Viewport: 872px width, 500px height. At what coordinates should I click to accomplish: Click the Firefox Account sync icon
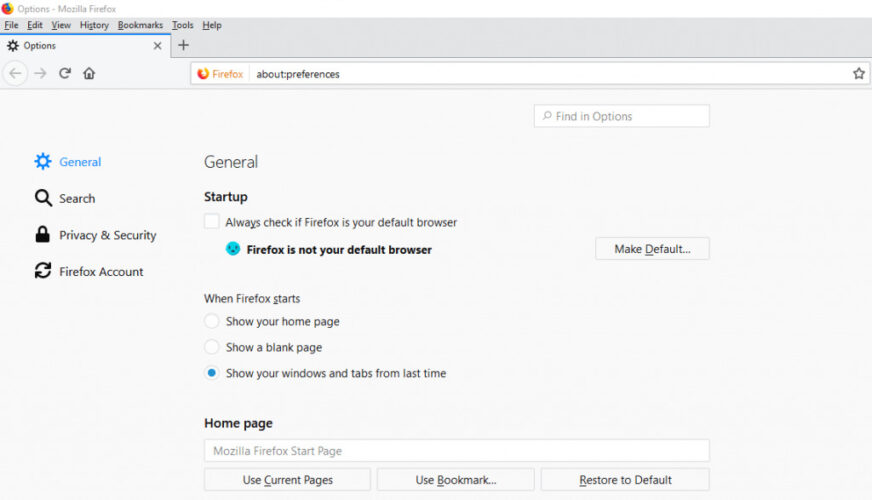click(x=43, y=271)
